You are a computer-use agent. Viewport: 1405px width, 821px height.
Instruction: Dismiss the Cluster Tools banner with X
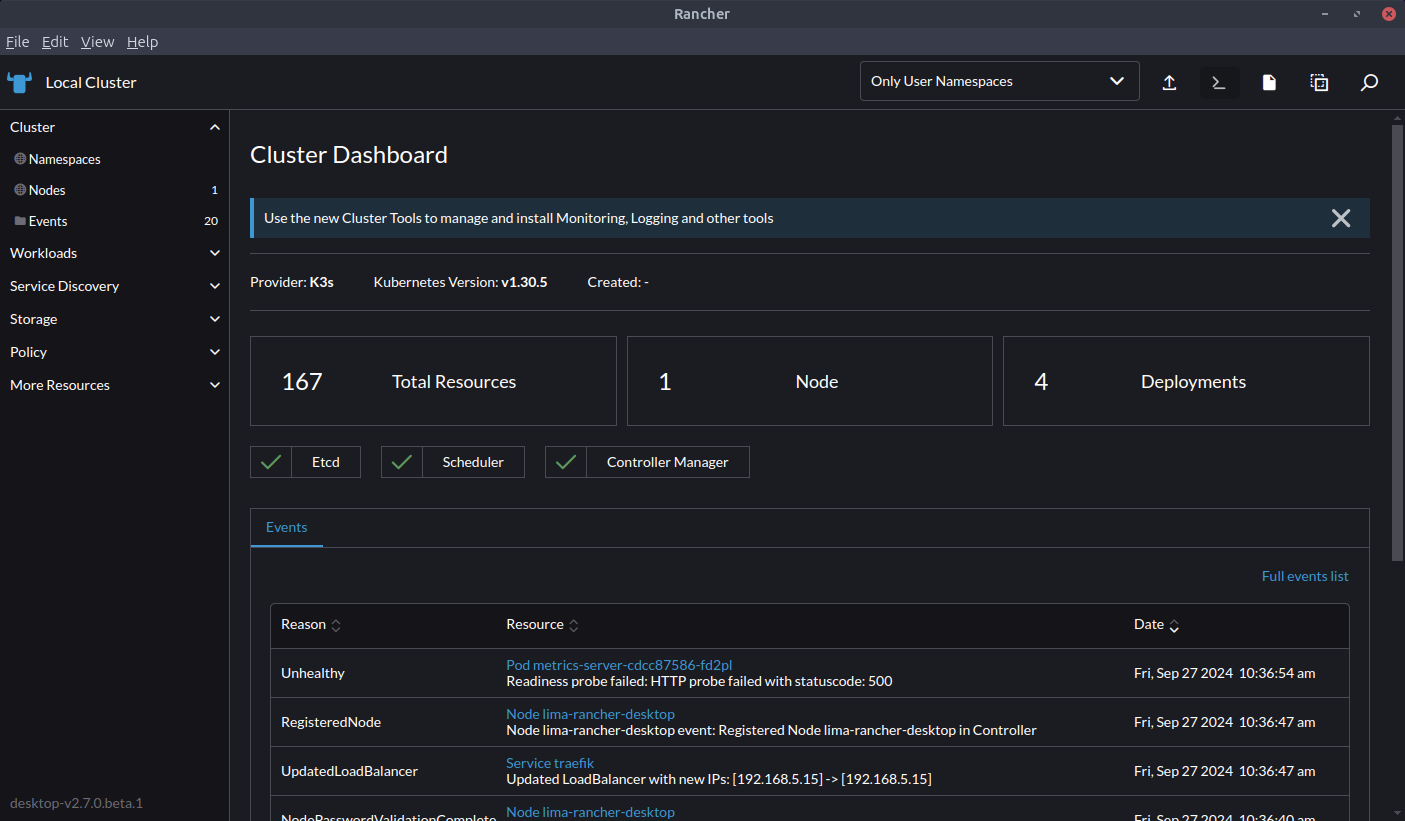pyautogui.click(x=1341, y=218)
